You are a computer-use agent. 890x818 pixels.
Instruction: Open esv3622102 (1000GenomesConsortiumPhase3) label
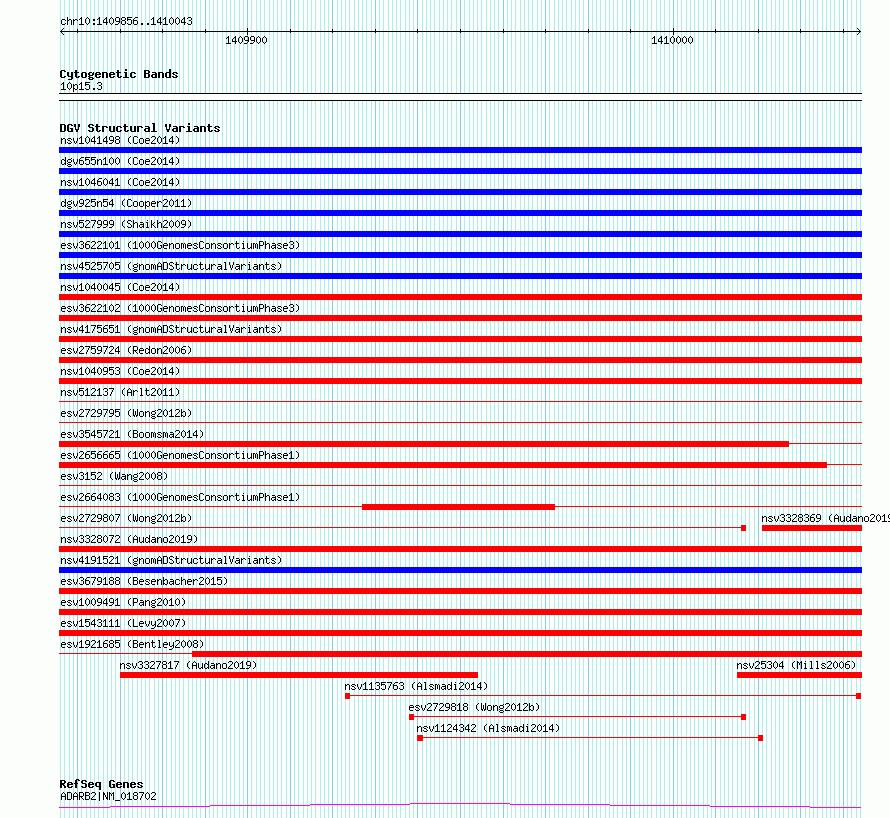(x=180, y=308)
